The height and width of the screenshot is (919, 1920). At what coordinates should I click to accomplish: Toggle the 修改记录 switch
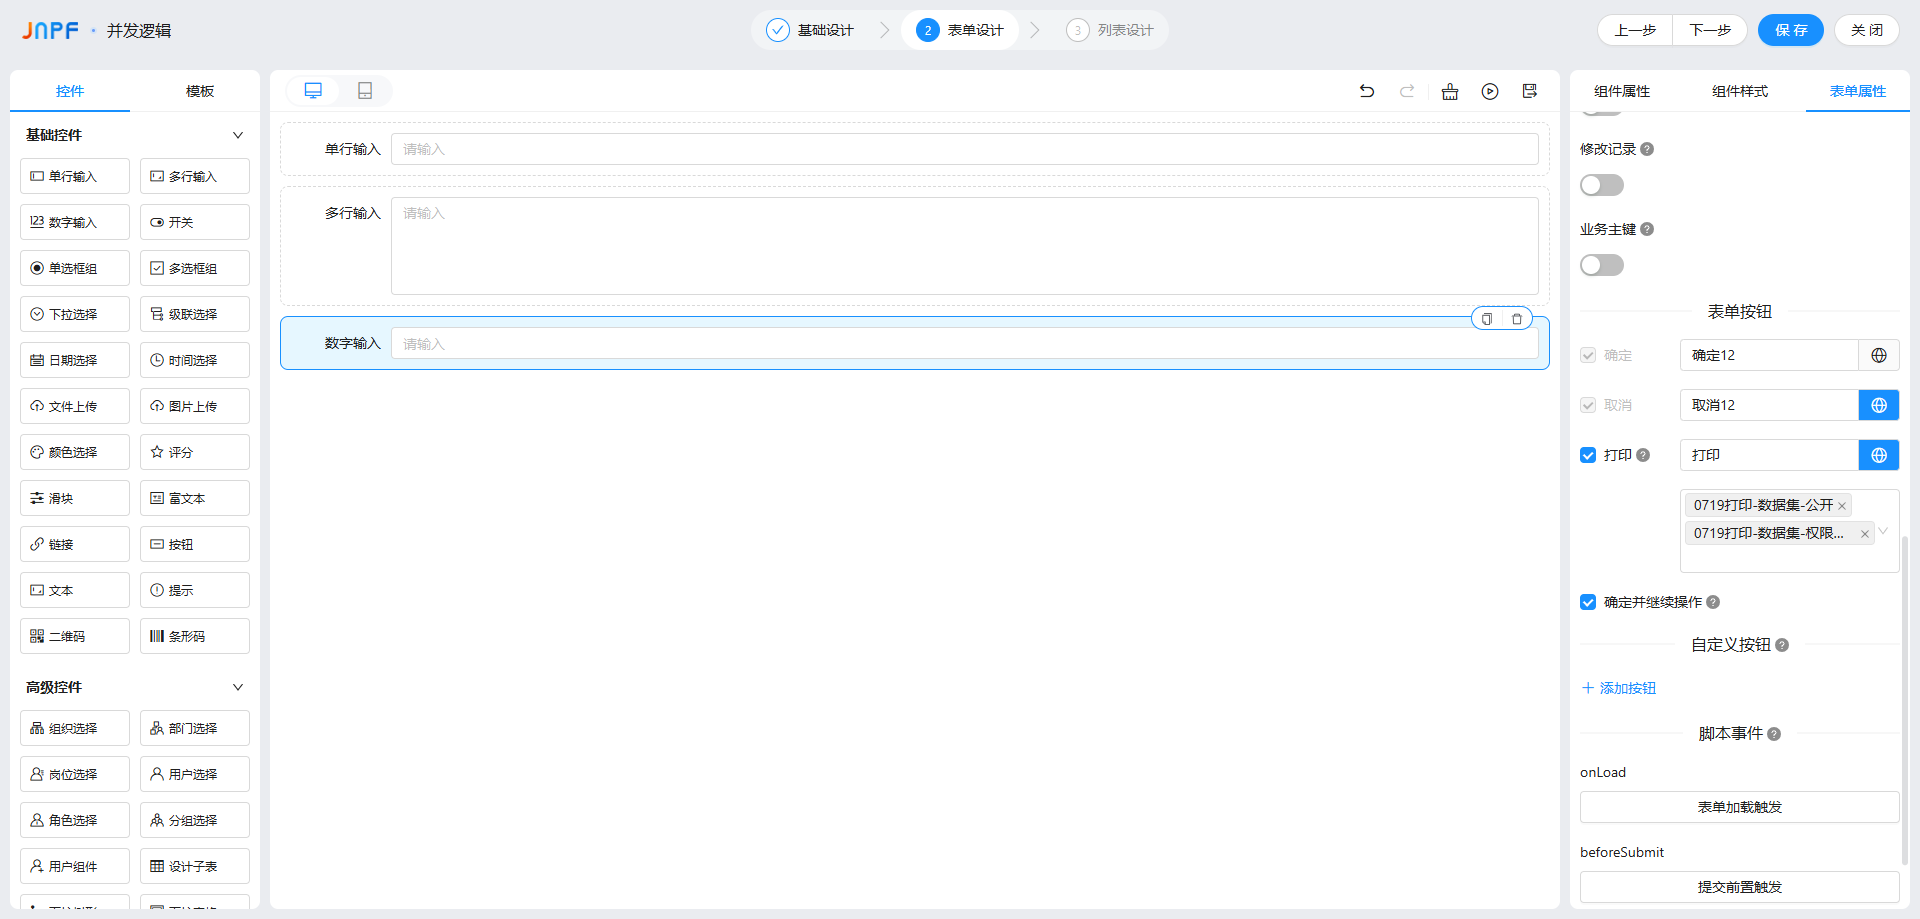point(1602,185)
